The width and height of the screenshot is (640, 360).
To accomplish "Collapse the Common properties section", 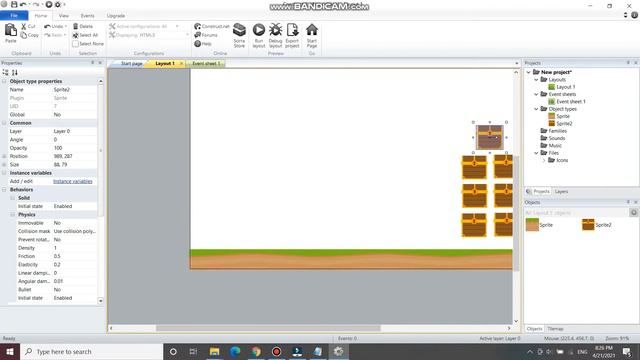I will tap(4, 123).
